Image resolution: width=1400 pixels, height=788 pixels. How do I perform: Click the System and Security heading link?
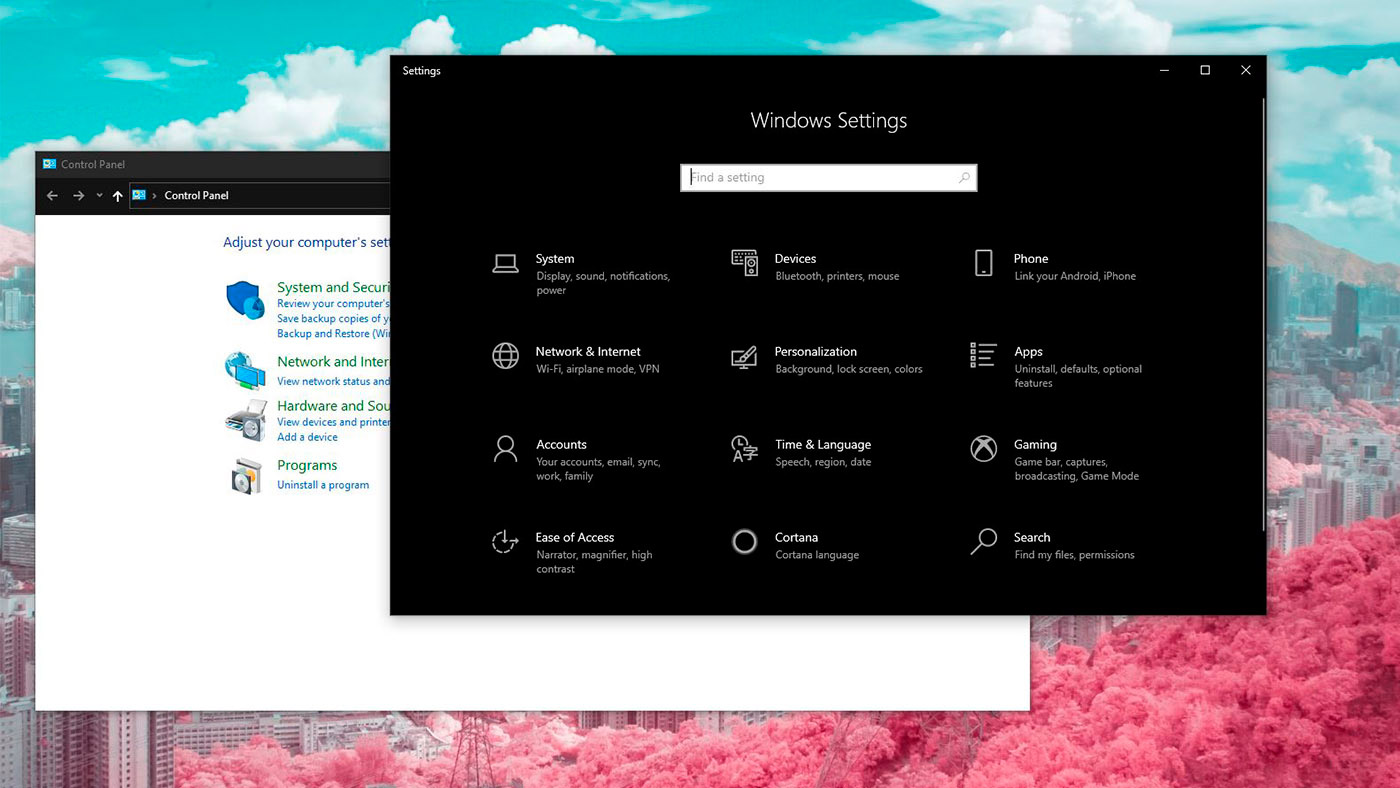tap(333, 288)
